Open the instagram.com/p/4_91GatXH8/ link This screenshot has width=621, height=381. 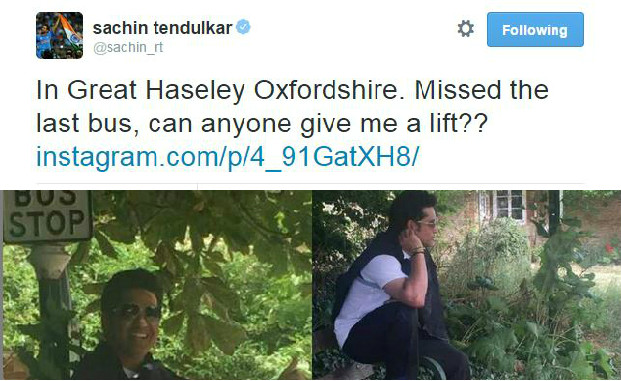pyautogui.click(x=227, y=157)
